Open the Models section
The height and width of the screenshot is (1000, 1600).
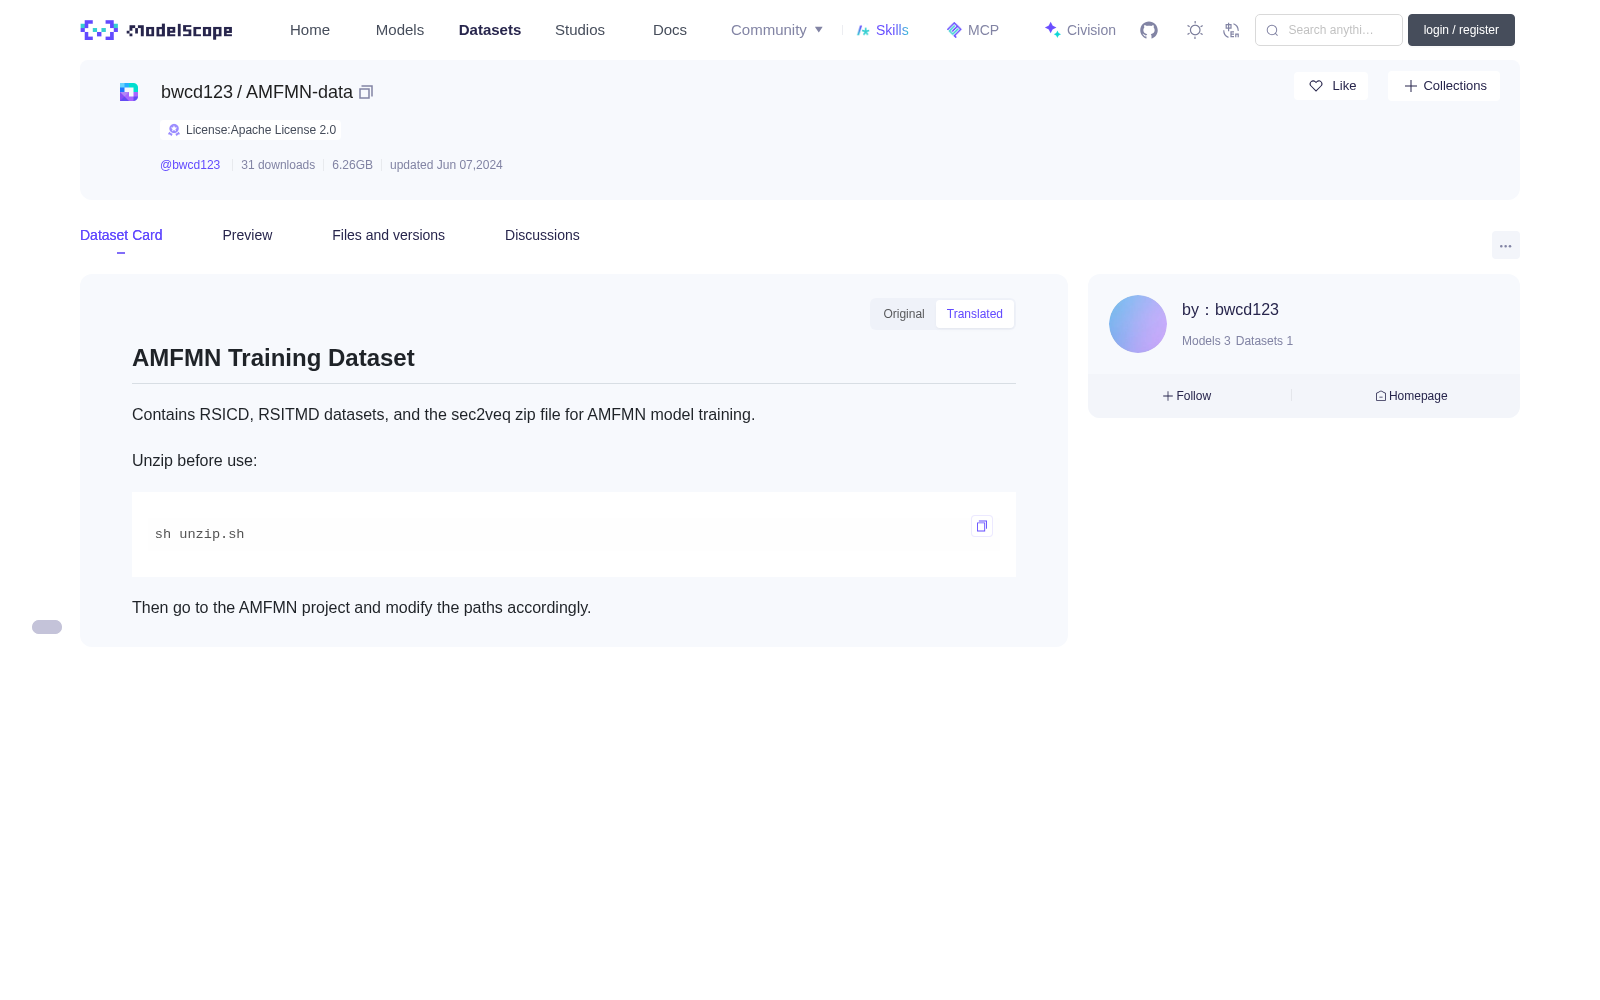[400, 30]
